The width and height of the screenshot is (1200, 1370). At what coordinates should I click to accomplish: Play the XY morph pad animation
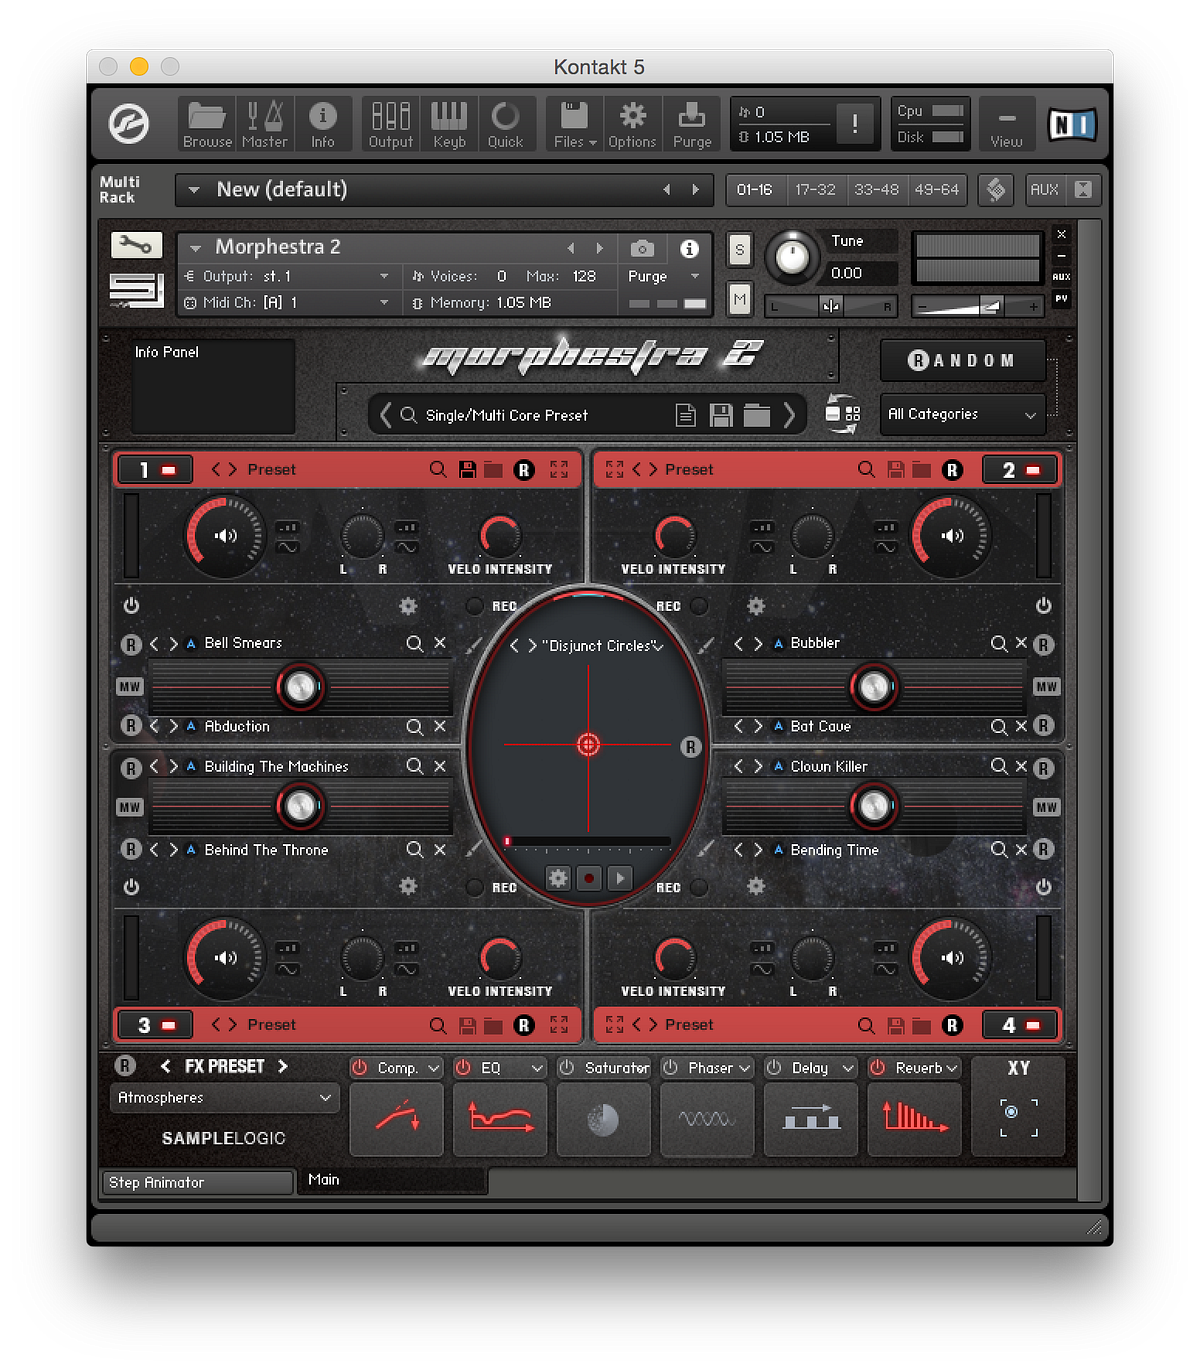[620, 878]
